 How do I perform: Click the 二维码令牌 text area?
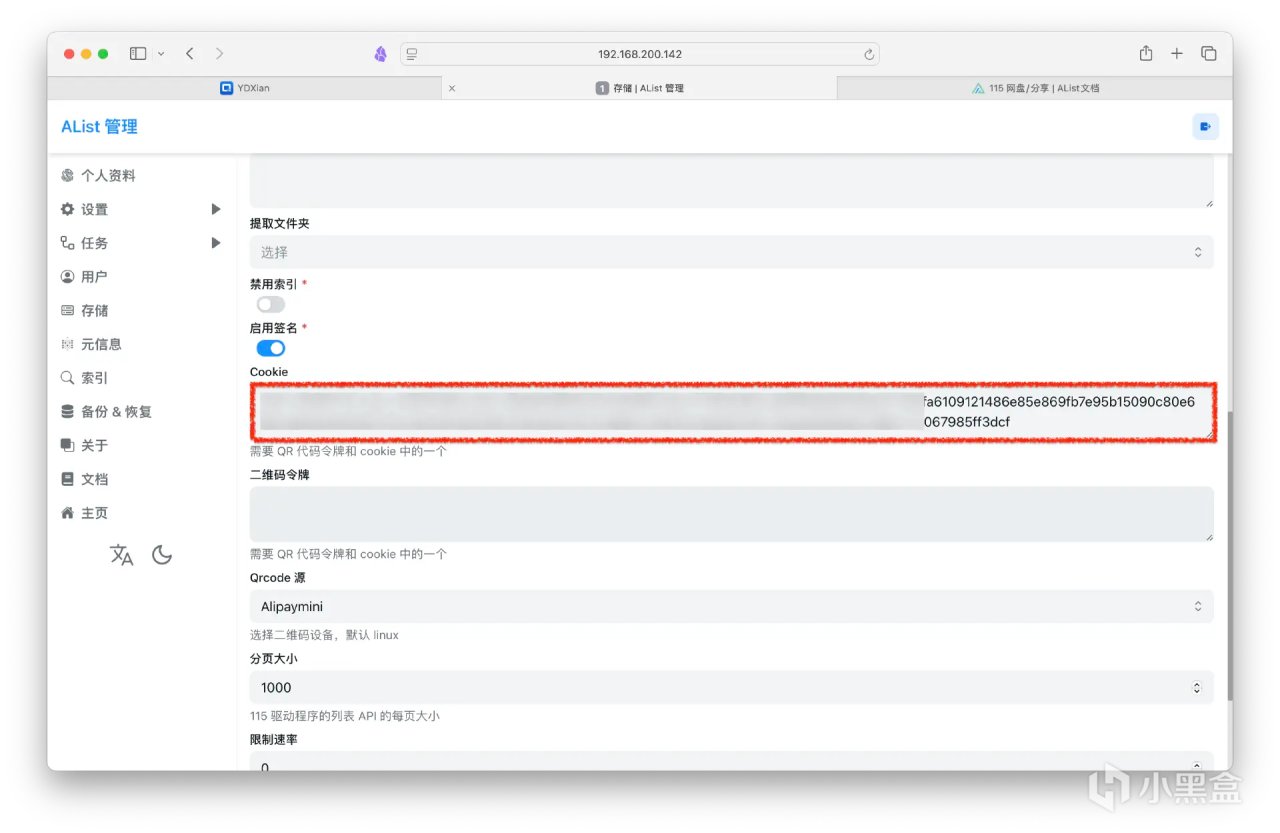point(731,514)
